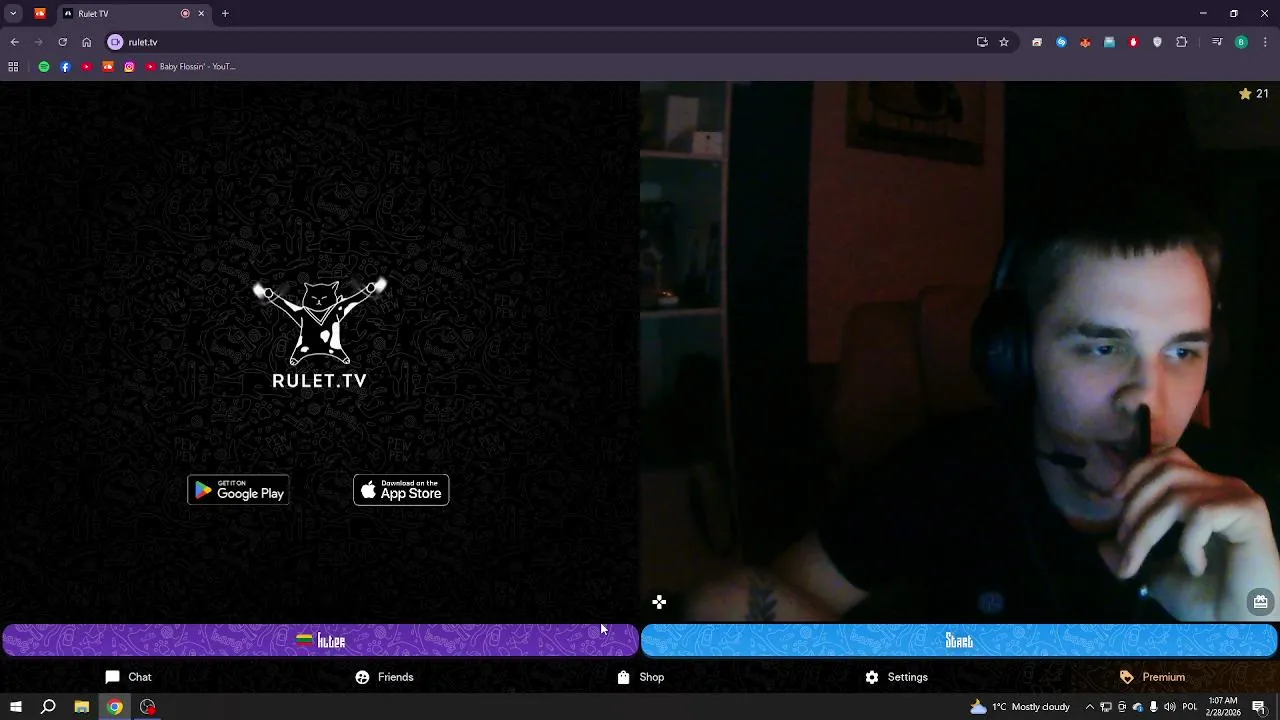Click the camera permission icon in address bar
This screenshot has width=1280, height=720.
point(115,42)
